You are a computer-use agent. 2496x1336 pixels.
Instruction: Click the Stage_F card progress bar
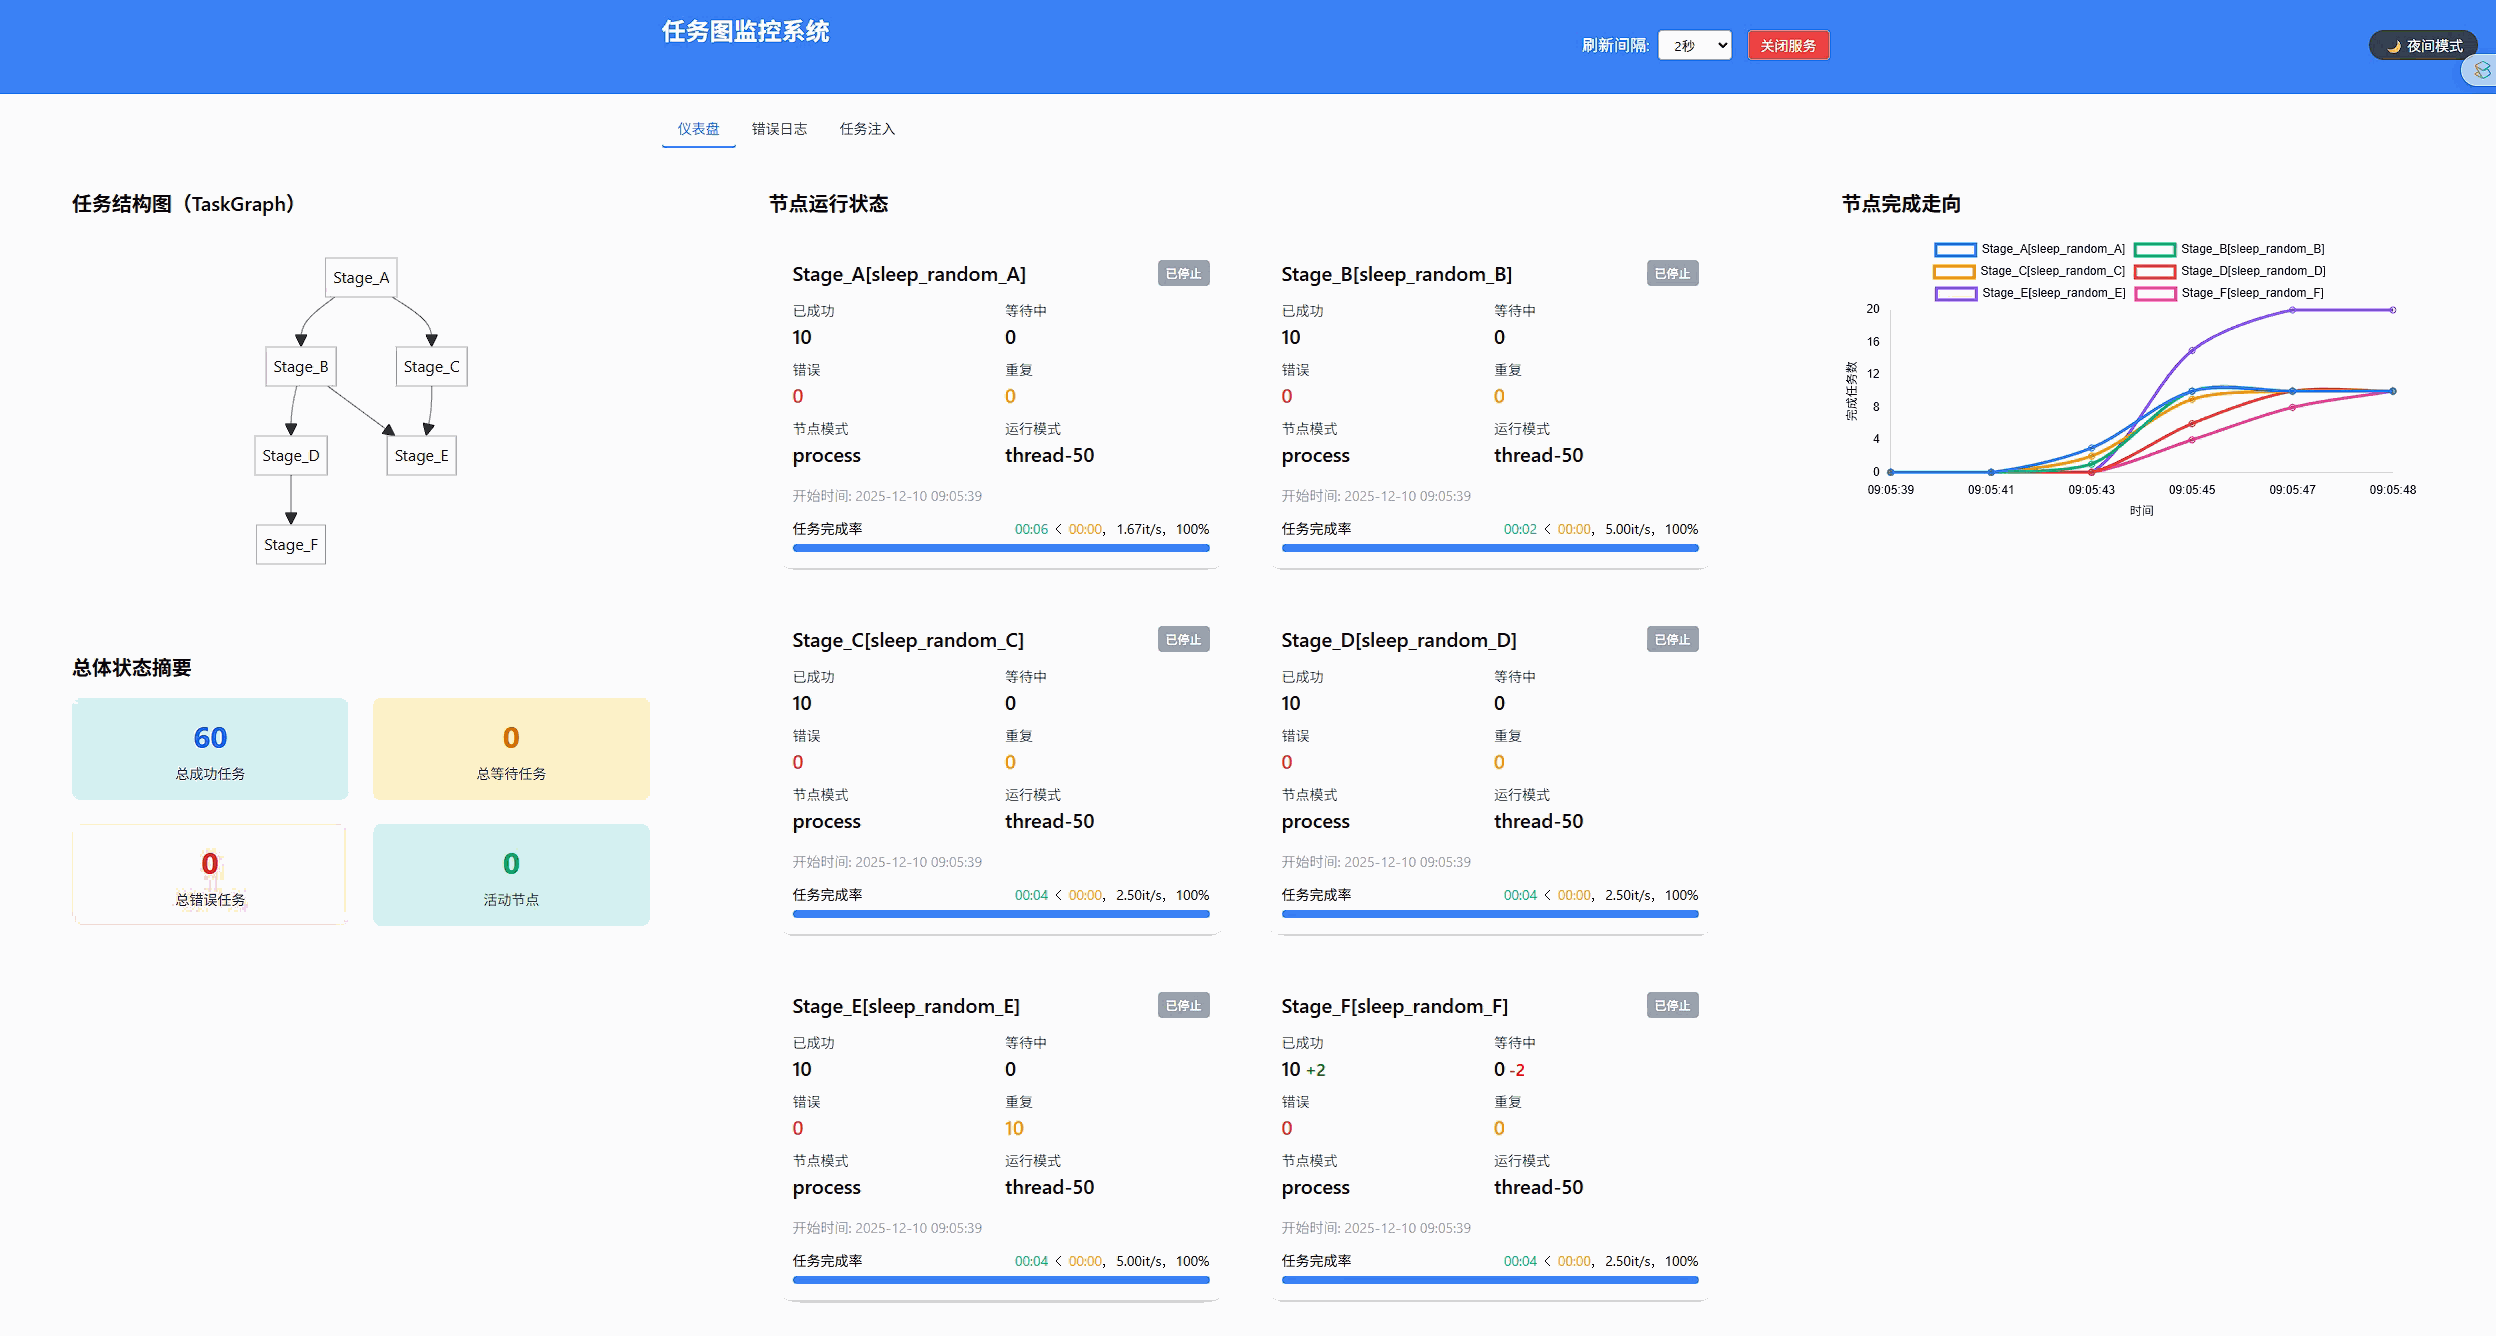pyautogui.click(x=1490, y=1280)
